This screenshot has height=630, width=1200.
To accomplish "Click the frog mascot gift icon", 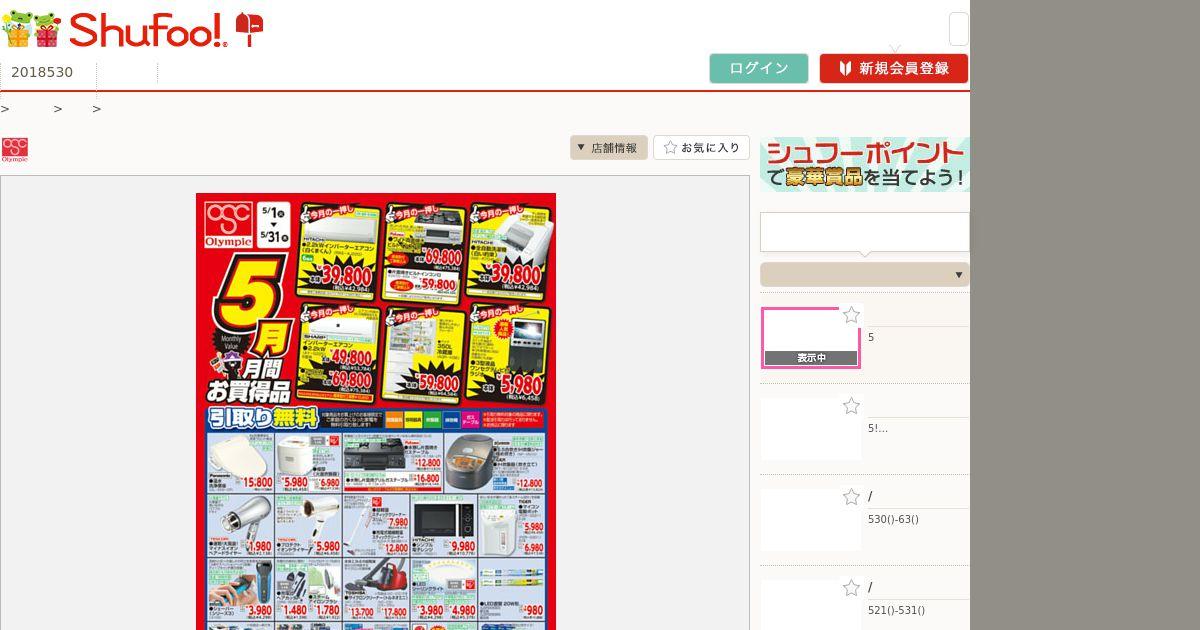I will pyautogui.click(x=32, y=29).
